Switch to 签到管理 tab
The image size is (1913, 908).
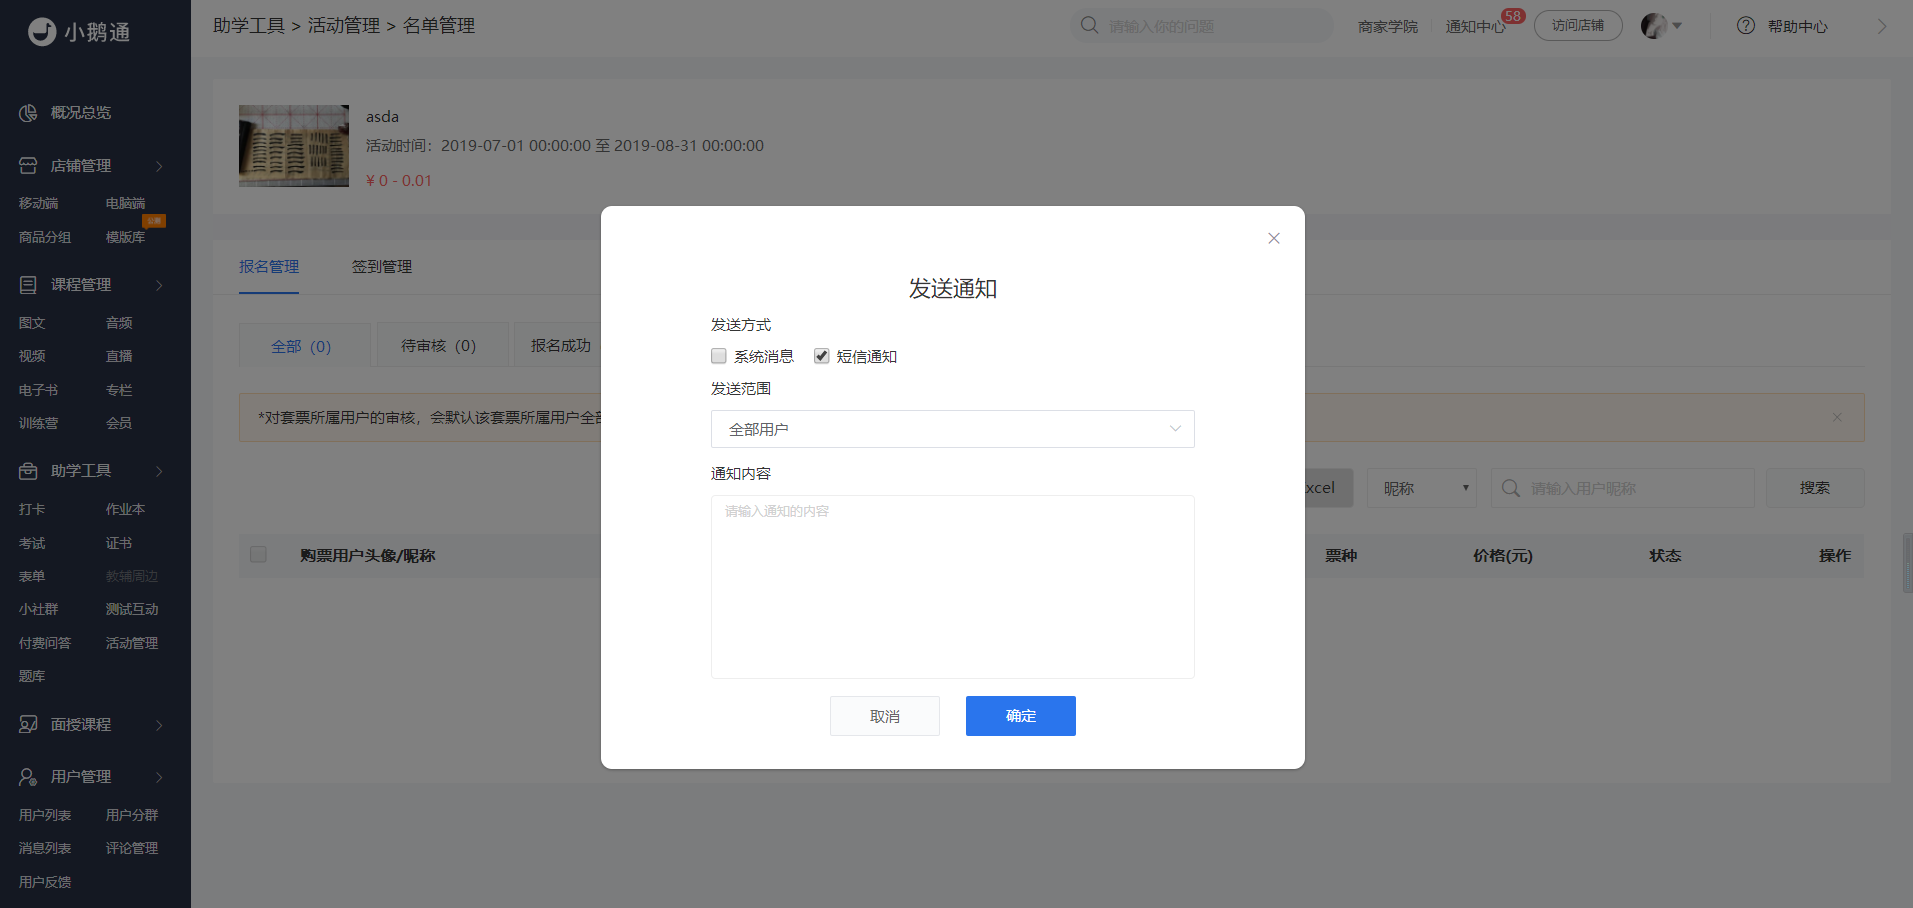point(382,267)
